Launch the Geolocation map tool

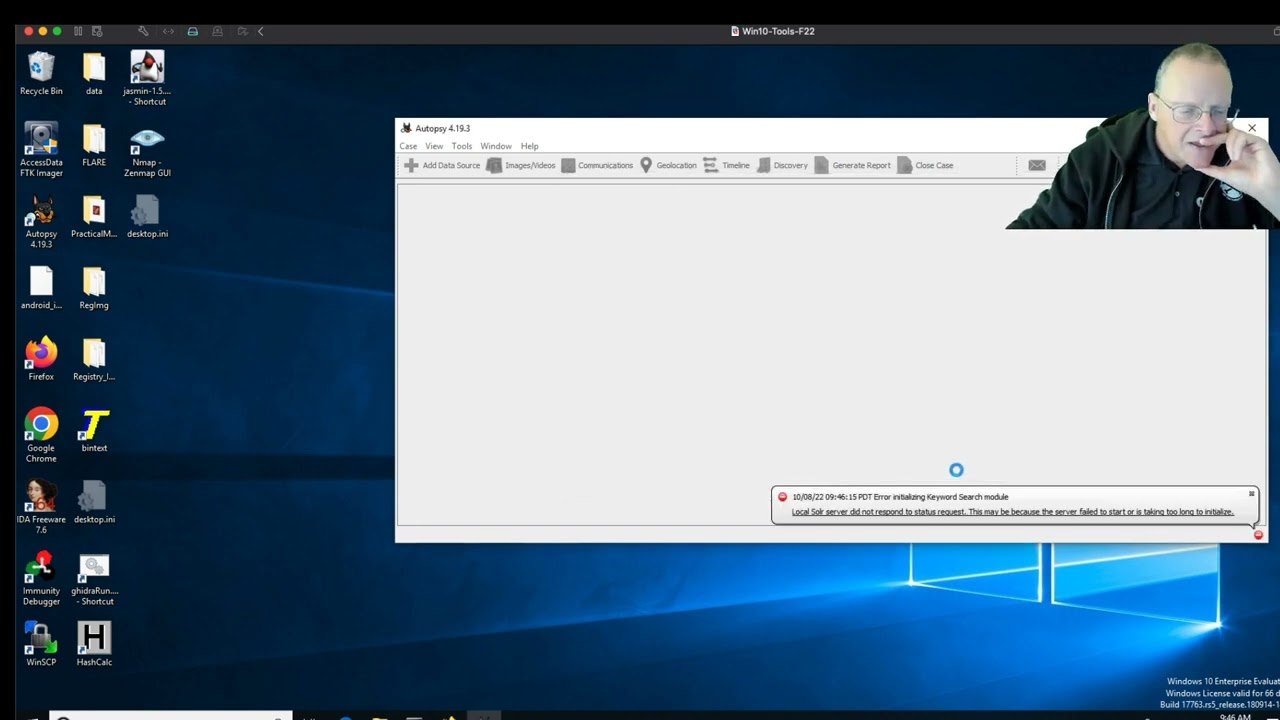point(668,165)
